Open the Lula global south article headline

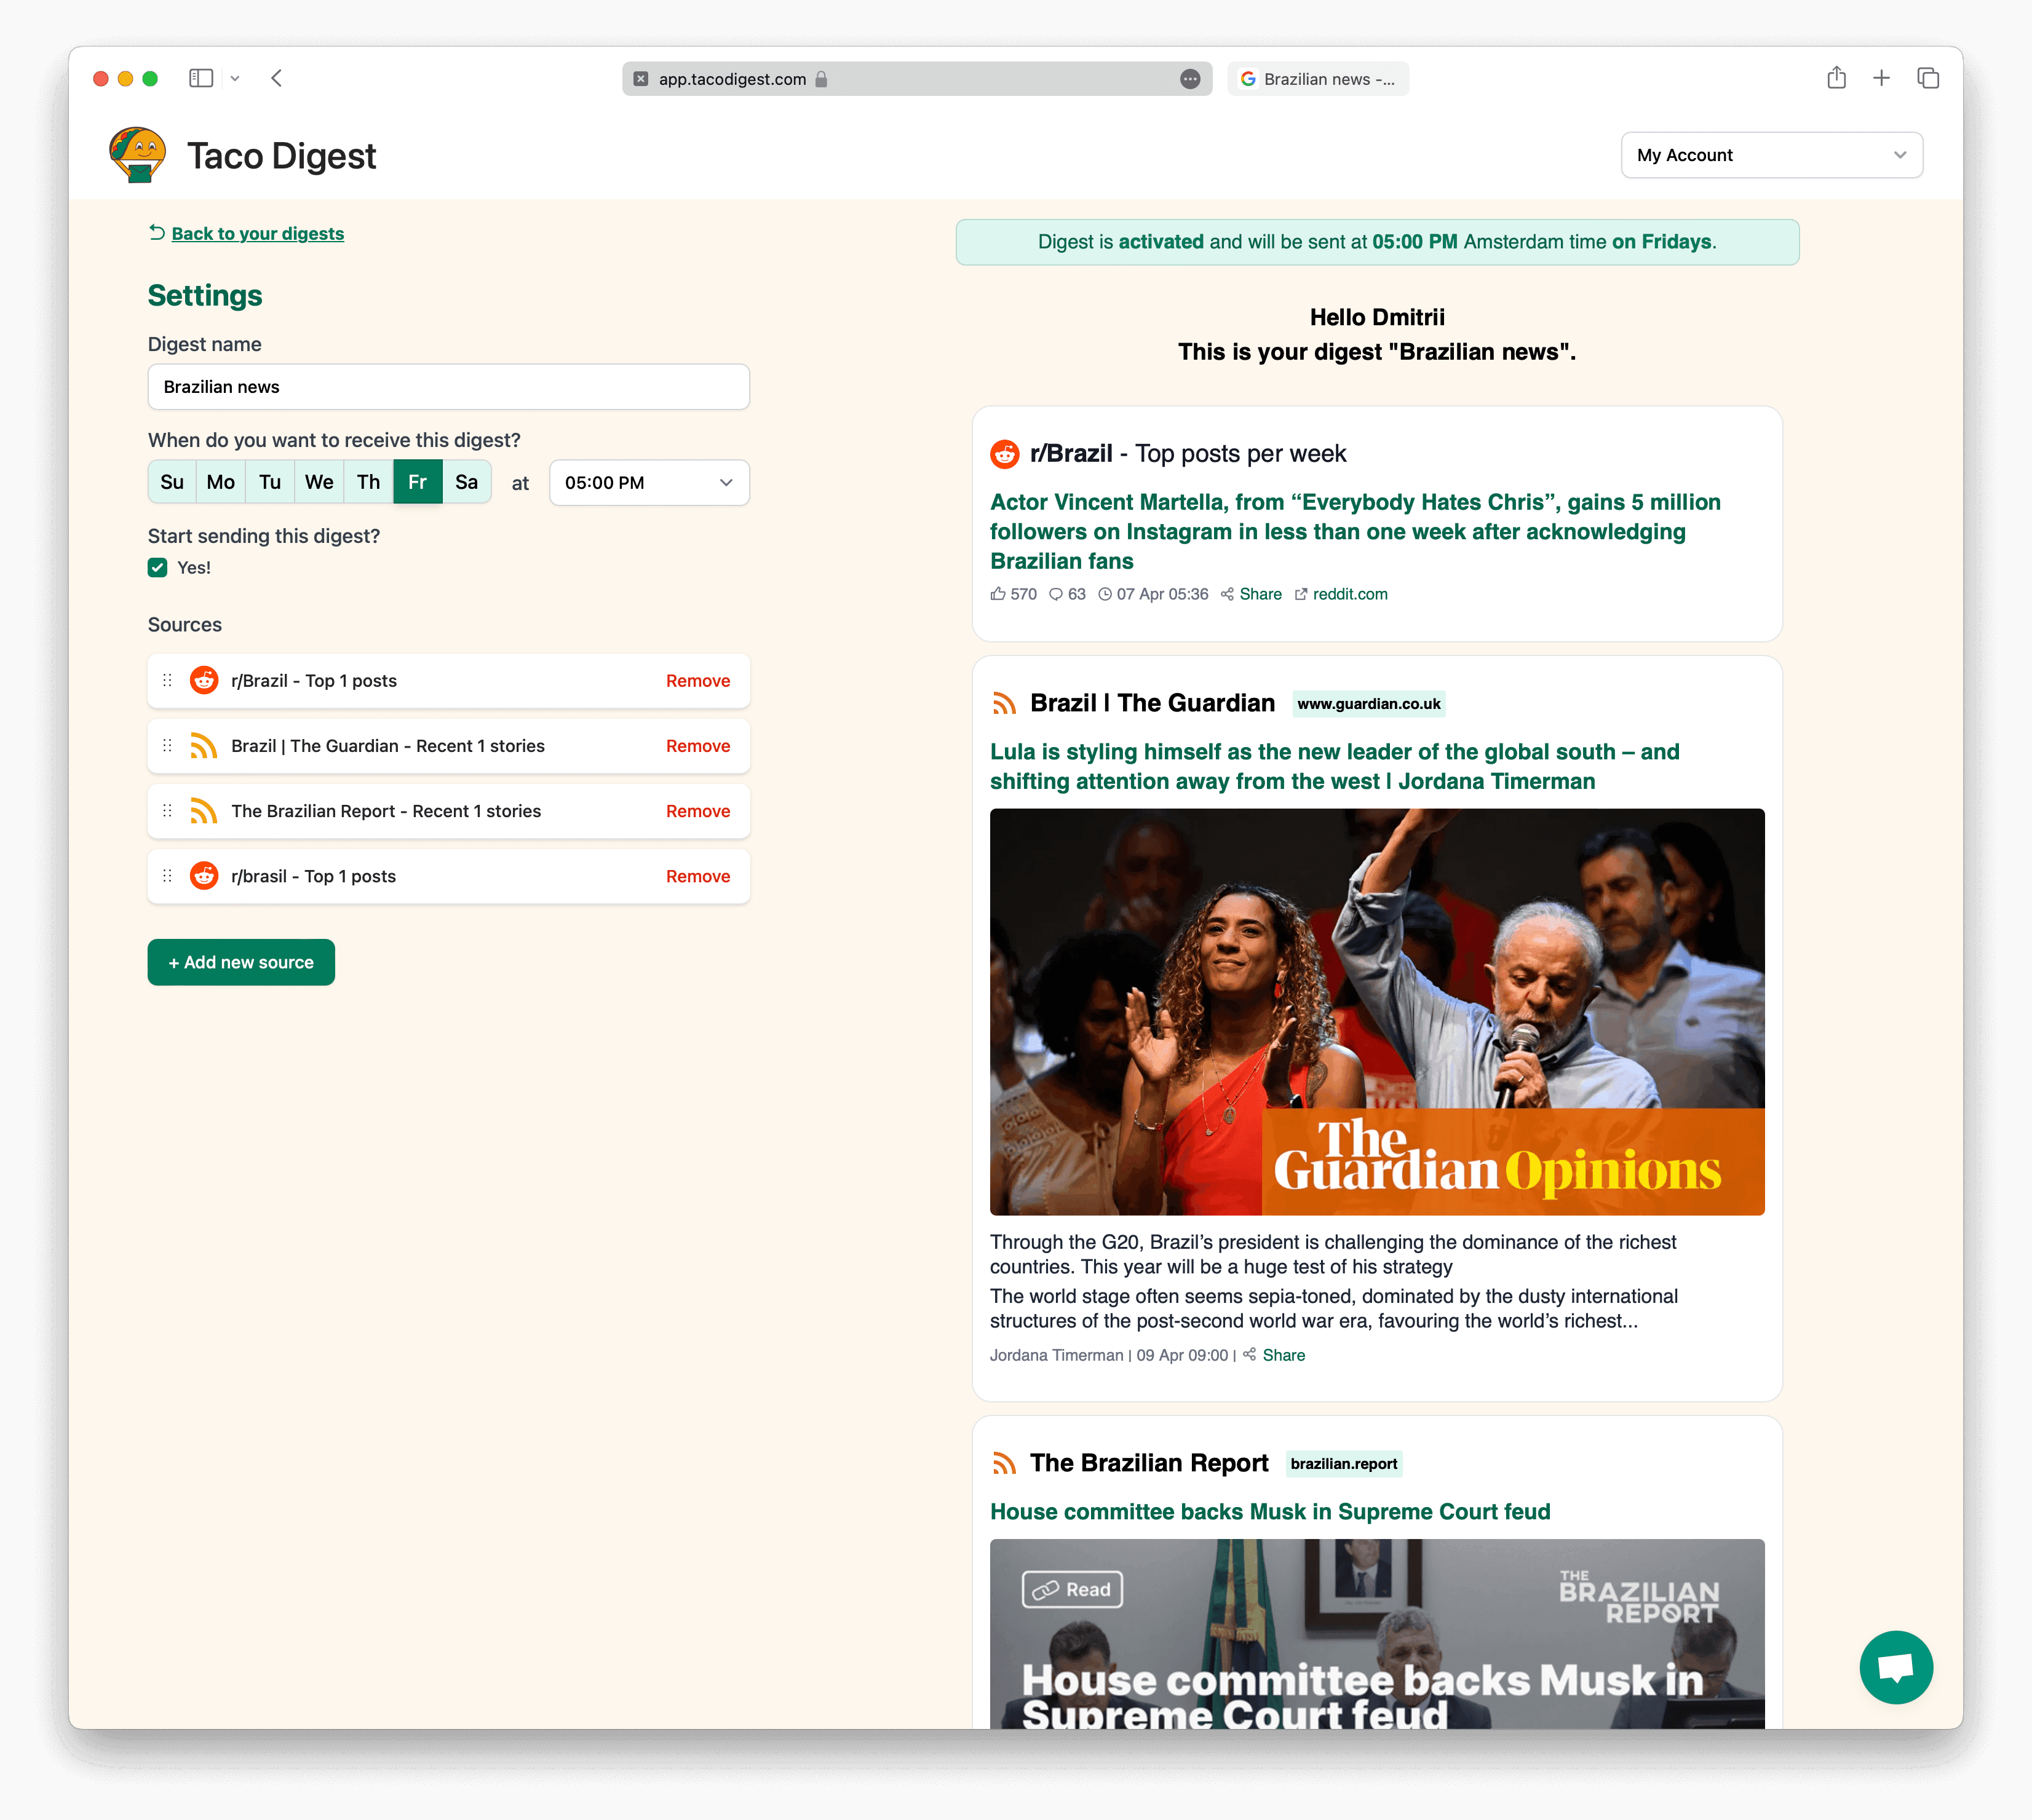pos(1335,766)
